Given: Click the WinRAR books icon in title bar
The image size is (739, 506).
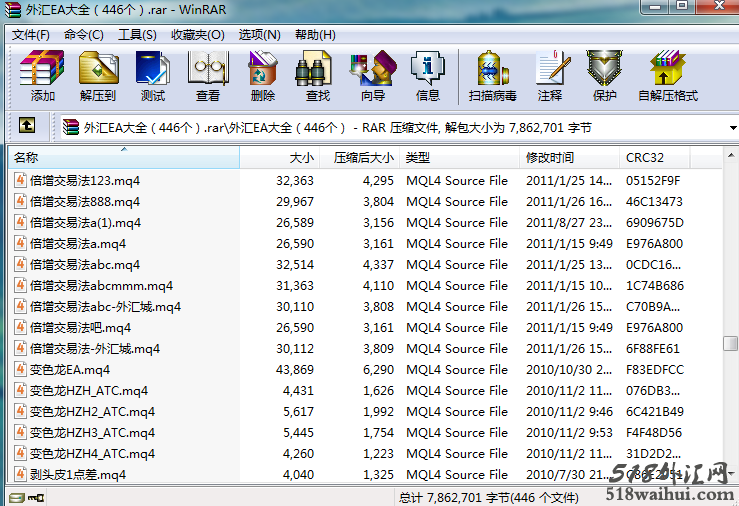Looking at the screenshot, I should (x=13, y=9).
